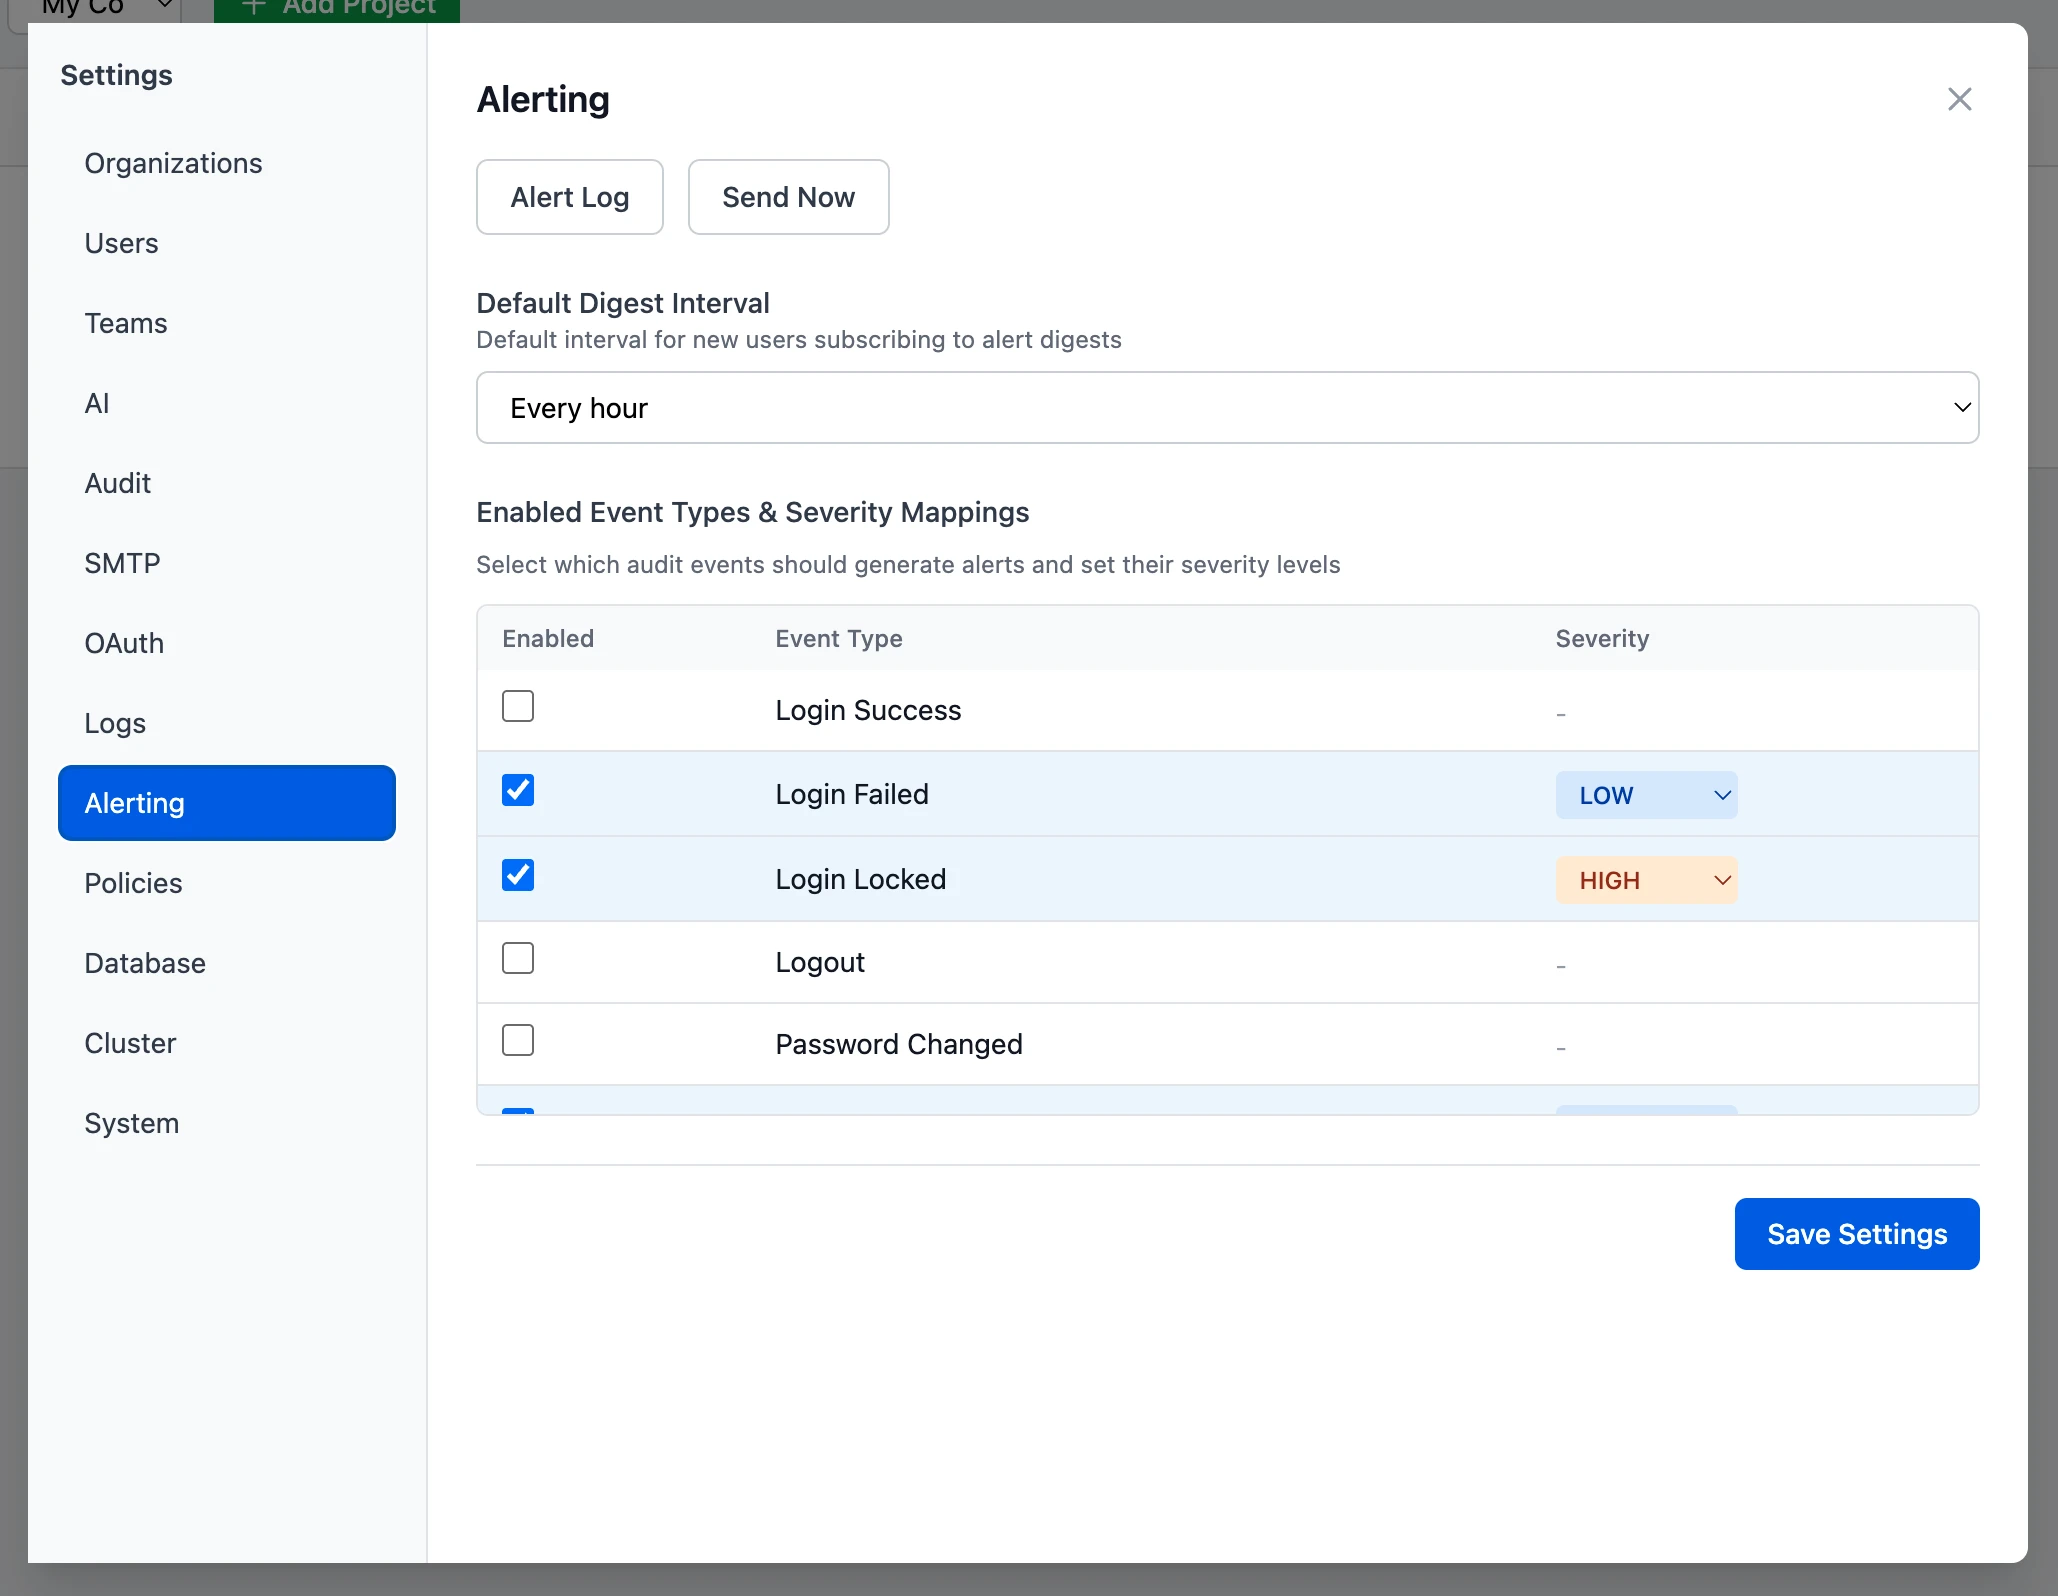This screenshot has height=1596, width=2058.
Task: Open the Cluster settings section
Action: [x=130, y=1043]
